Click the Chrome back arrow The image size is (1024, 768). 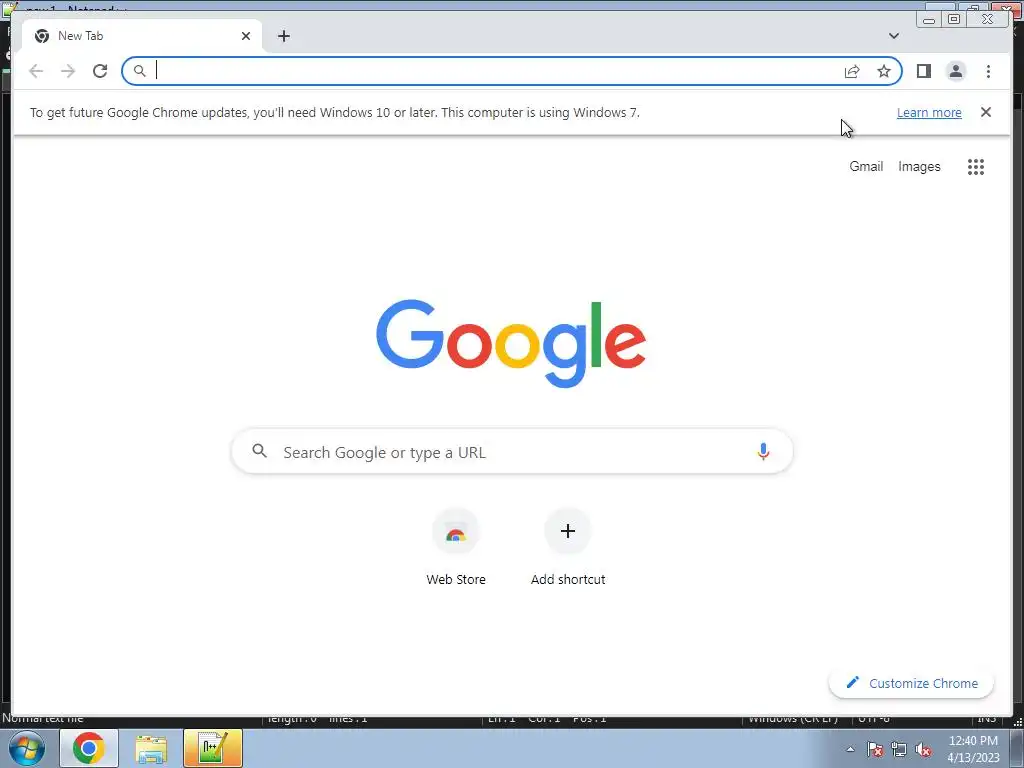pyautogui.click(x=36, y=71)
